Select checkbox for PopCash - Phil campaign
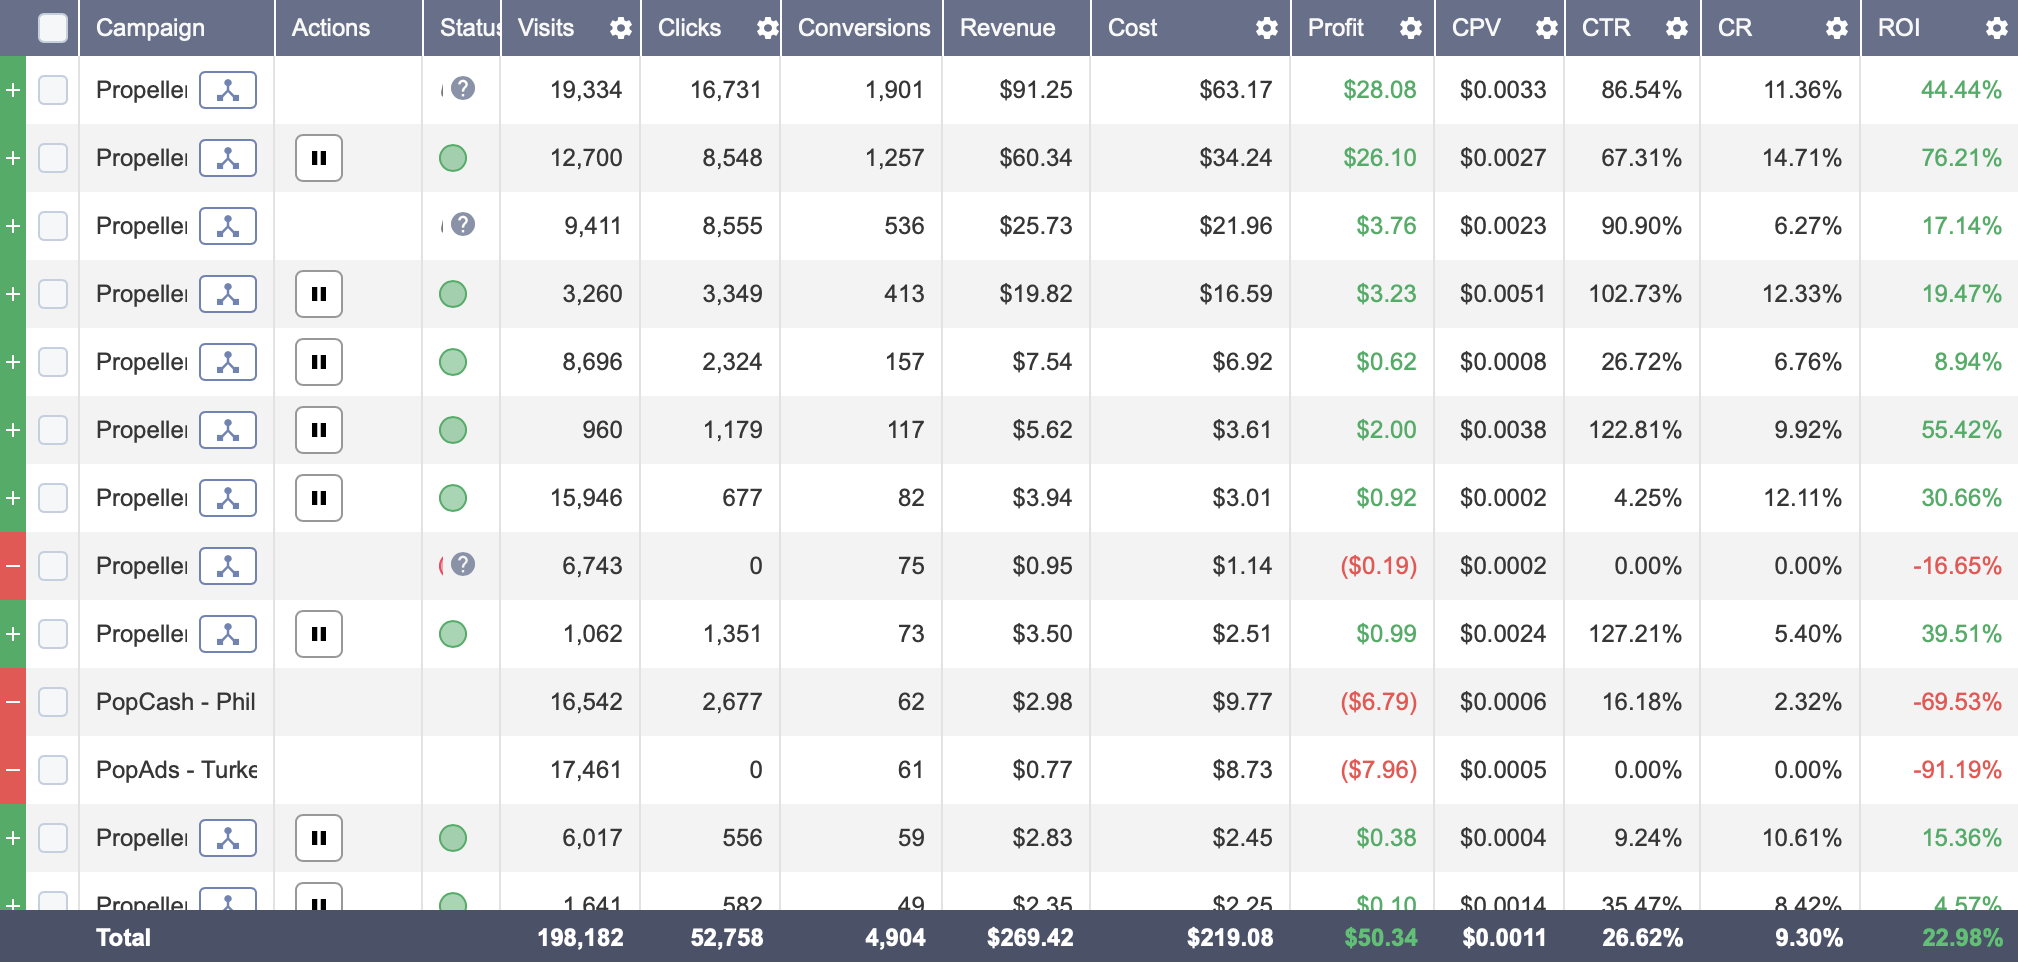The image size is (2018, 962). point(53,702)
